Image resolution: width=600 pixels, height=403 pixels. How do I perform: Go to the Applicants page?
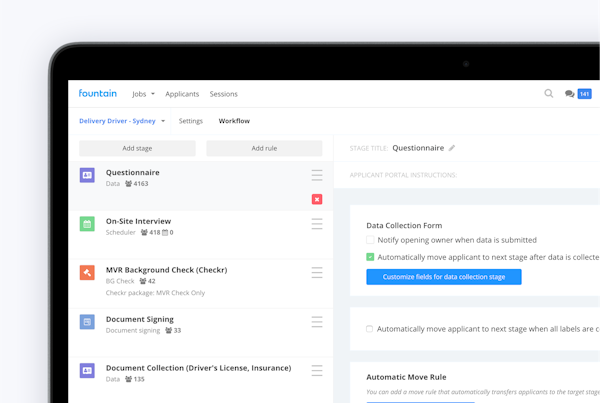tap(182, 94)
